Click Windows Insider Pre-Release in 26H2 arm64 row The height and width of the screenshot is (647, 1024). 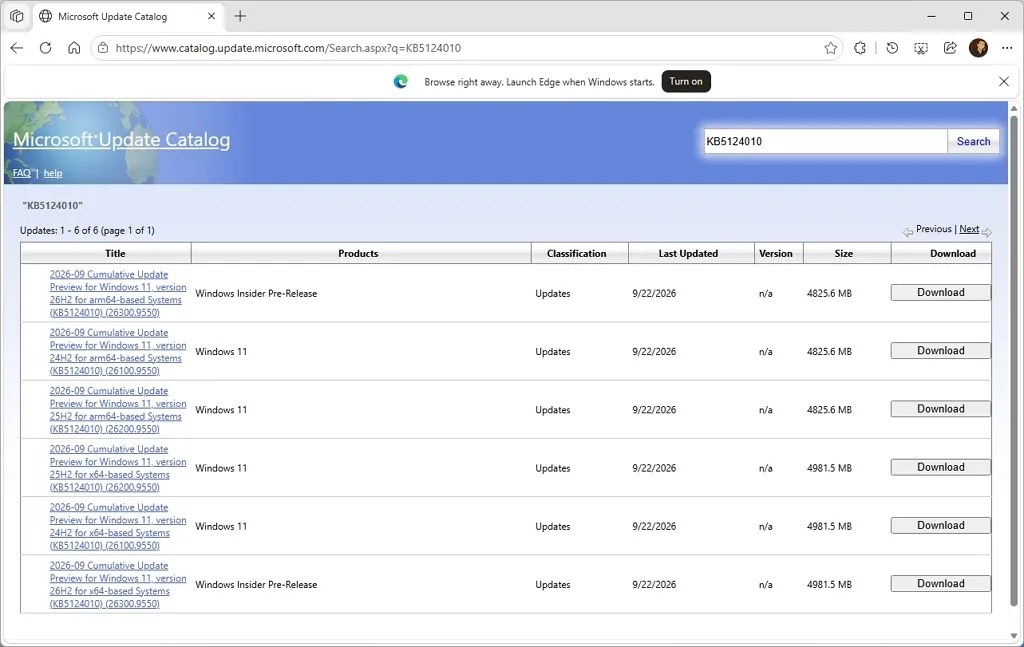[256, 293]
